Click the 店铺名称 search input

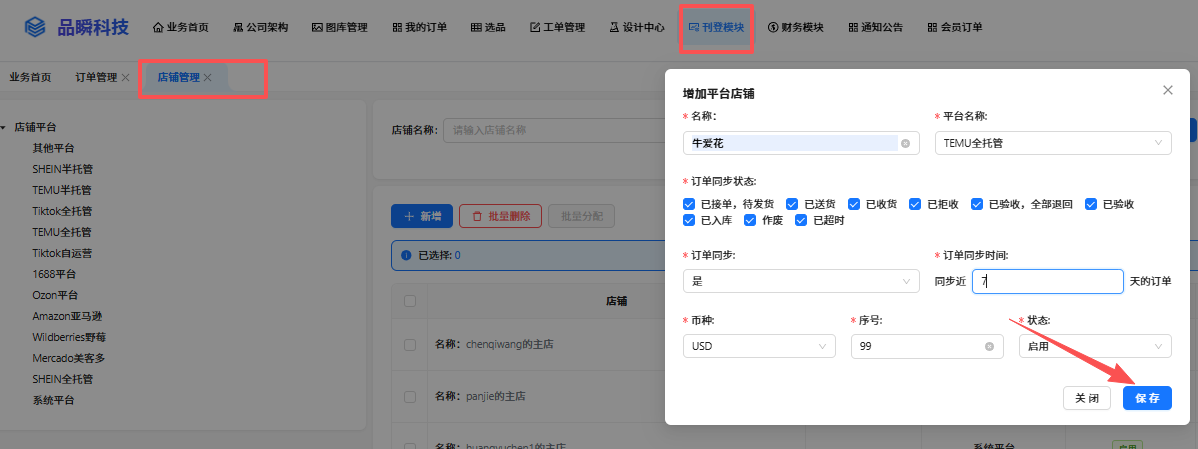(x=555, y=130)
